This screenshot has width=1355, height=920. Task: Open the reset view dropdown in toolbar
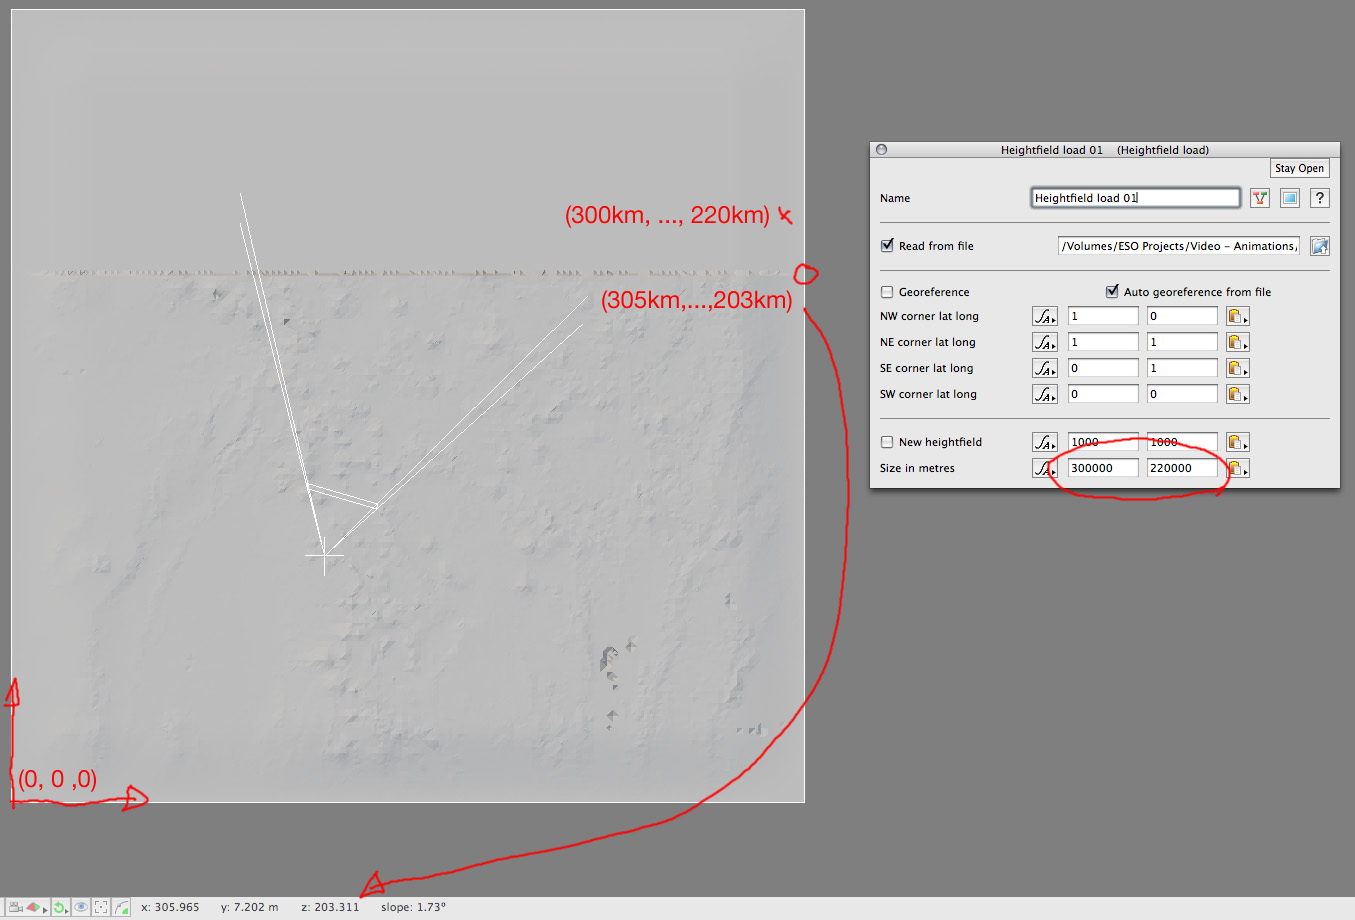[x=60, y=907]
